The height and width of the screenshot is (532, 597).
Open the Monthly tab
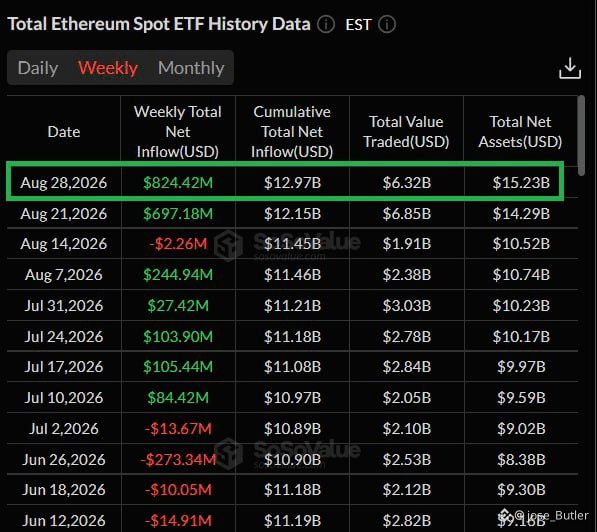(x=191, y=68)
